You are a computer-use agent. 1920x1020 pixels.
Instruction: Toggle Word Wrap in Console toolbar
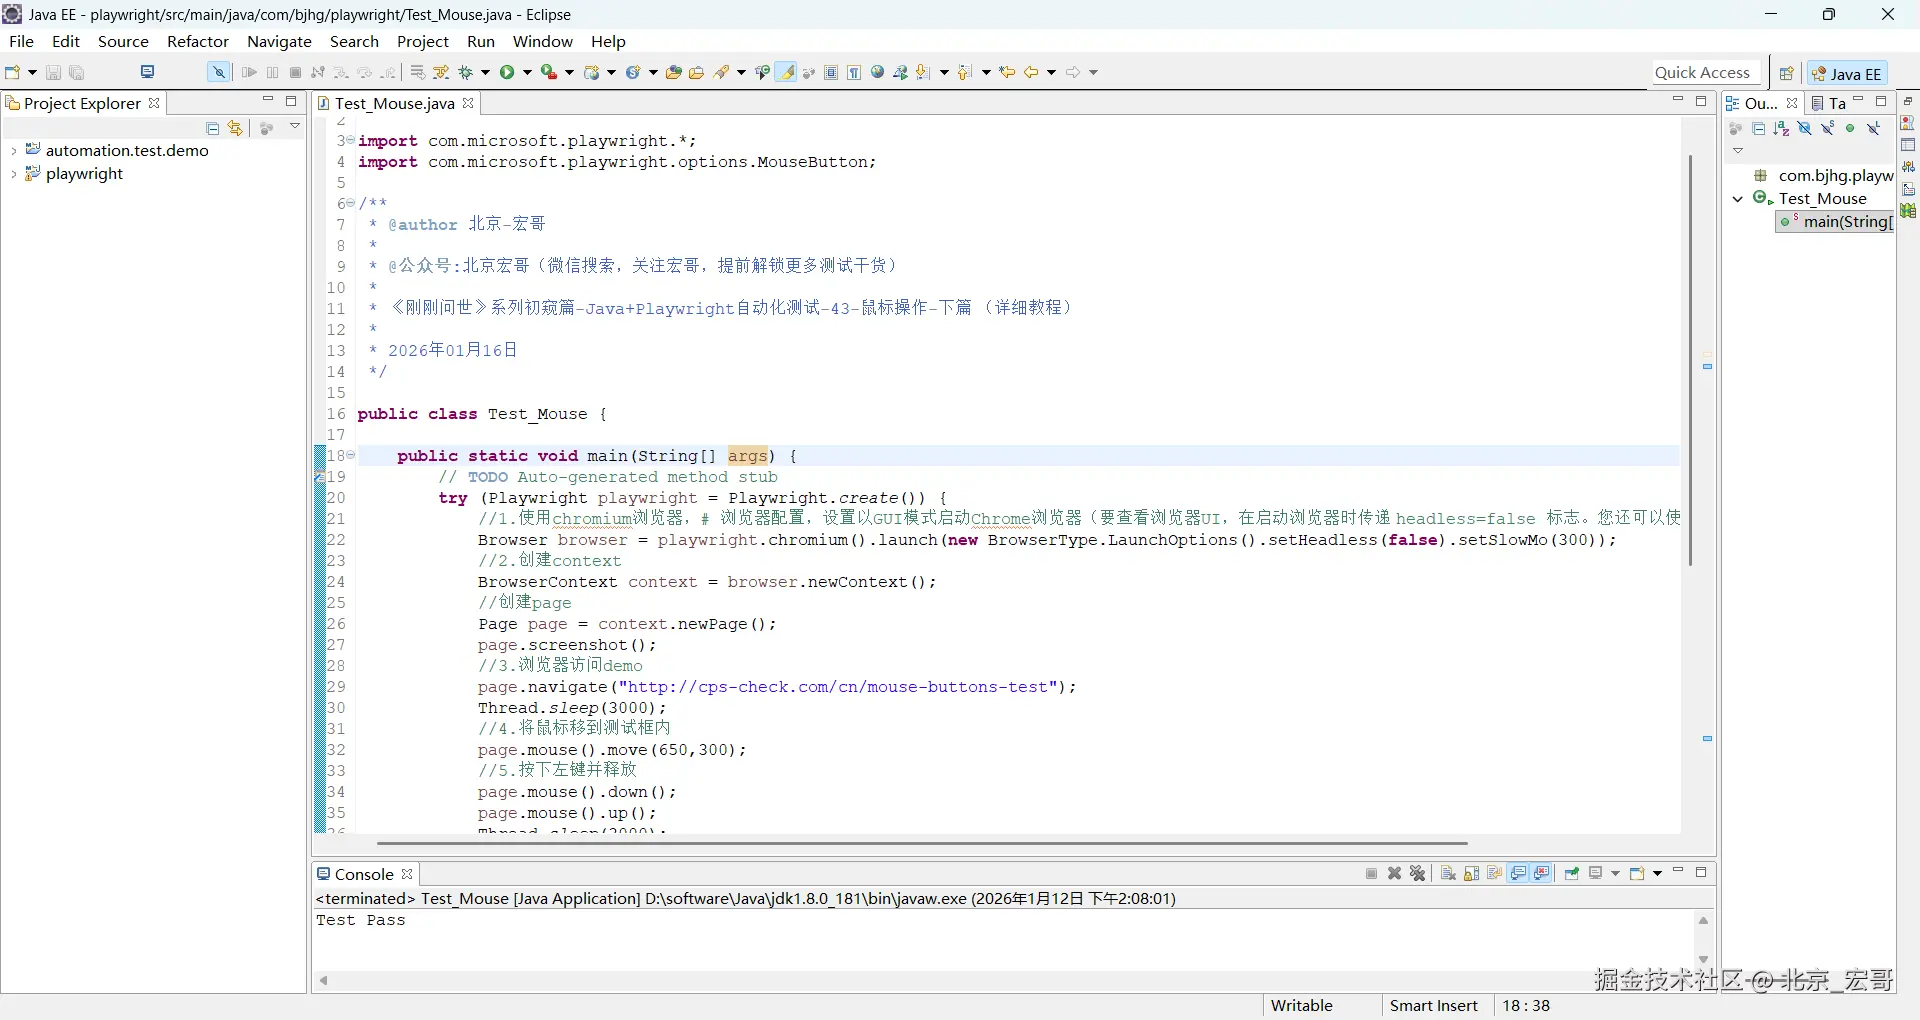pos(1494,873)
